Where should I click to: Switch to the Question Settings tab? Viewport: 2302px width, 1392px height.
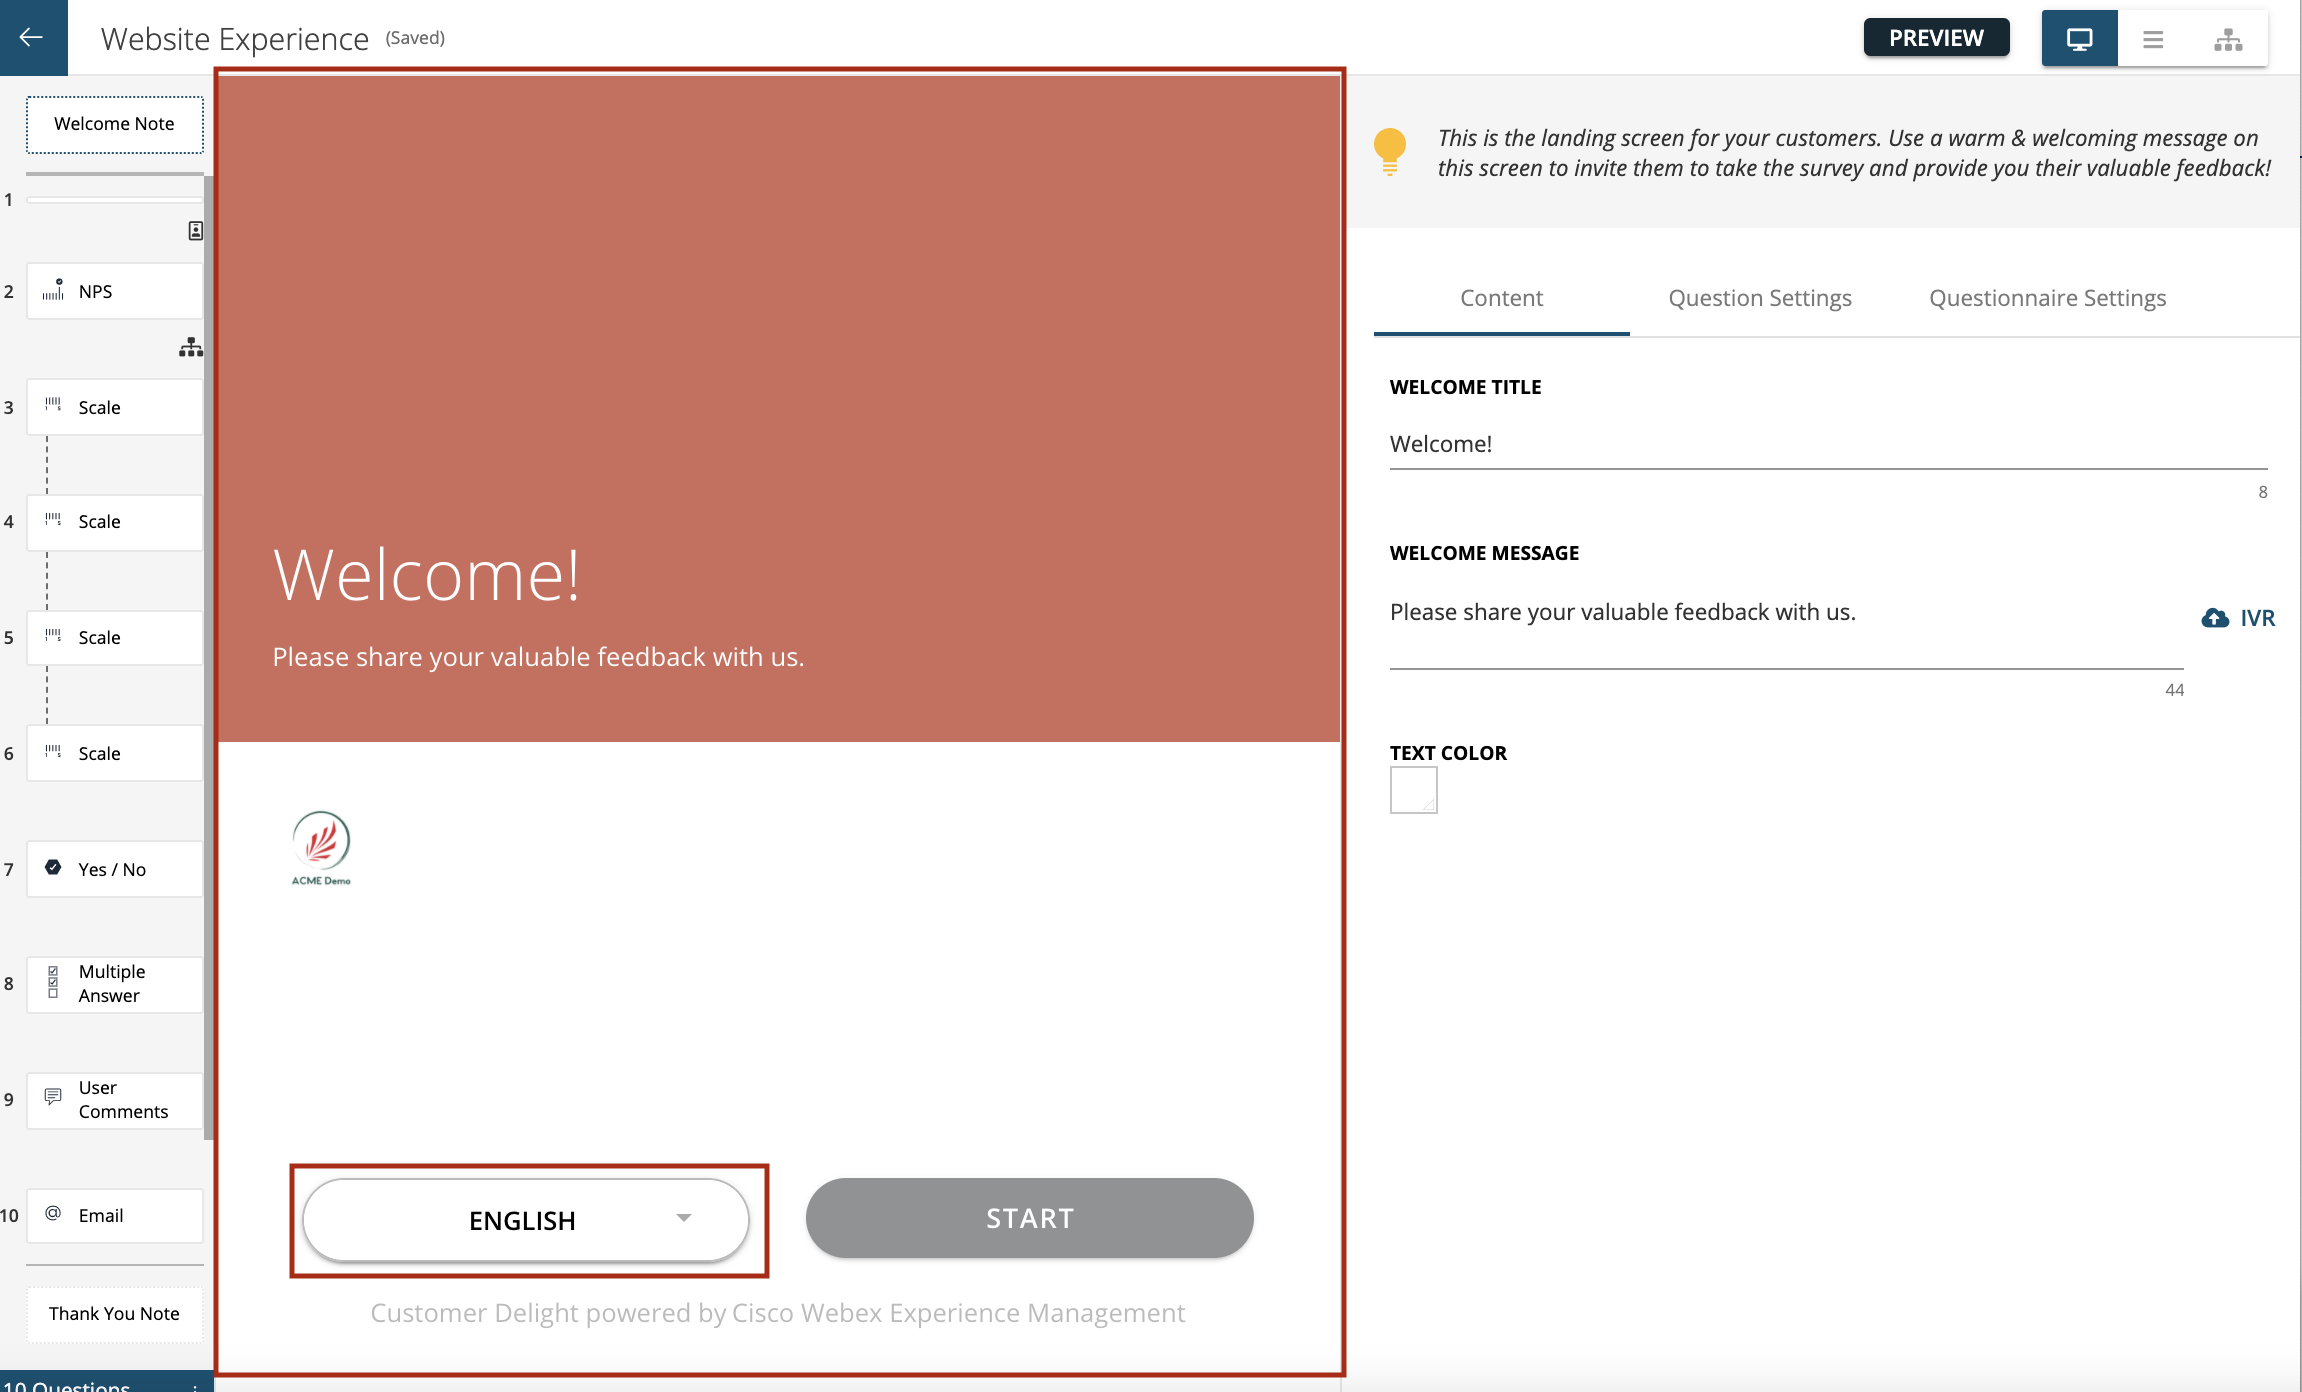[1759, 298]
